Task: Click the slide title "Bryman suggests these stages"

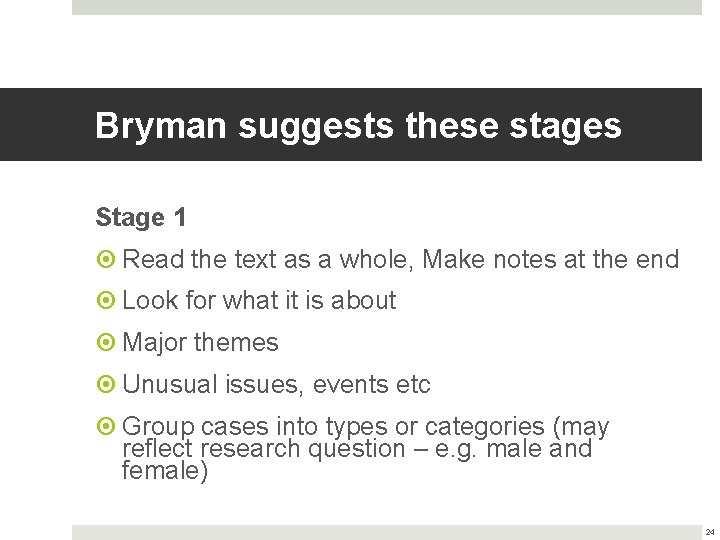Action: tap(358, 126)
